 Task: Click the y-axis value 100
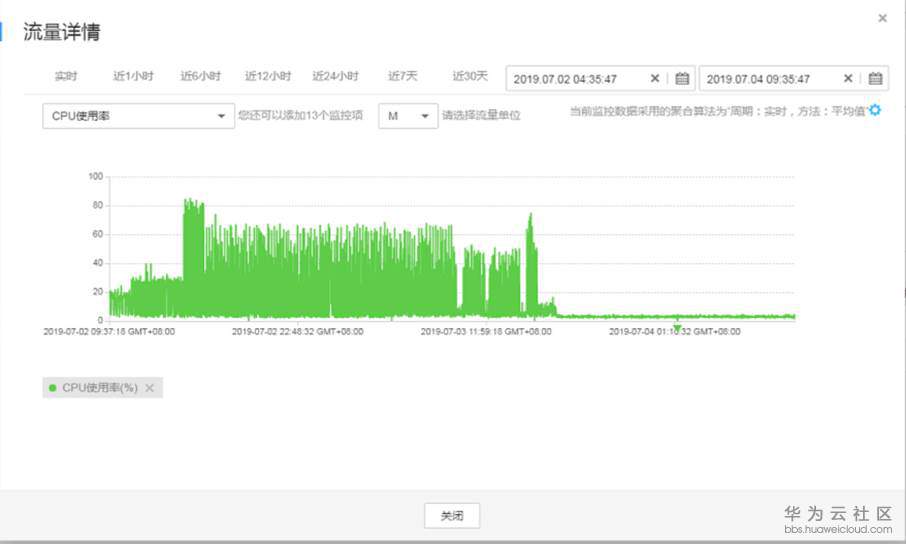(96, 176)
